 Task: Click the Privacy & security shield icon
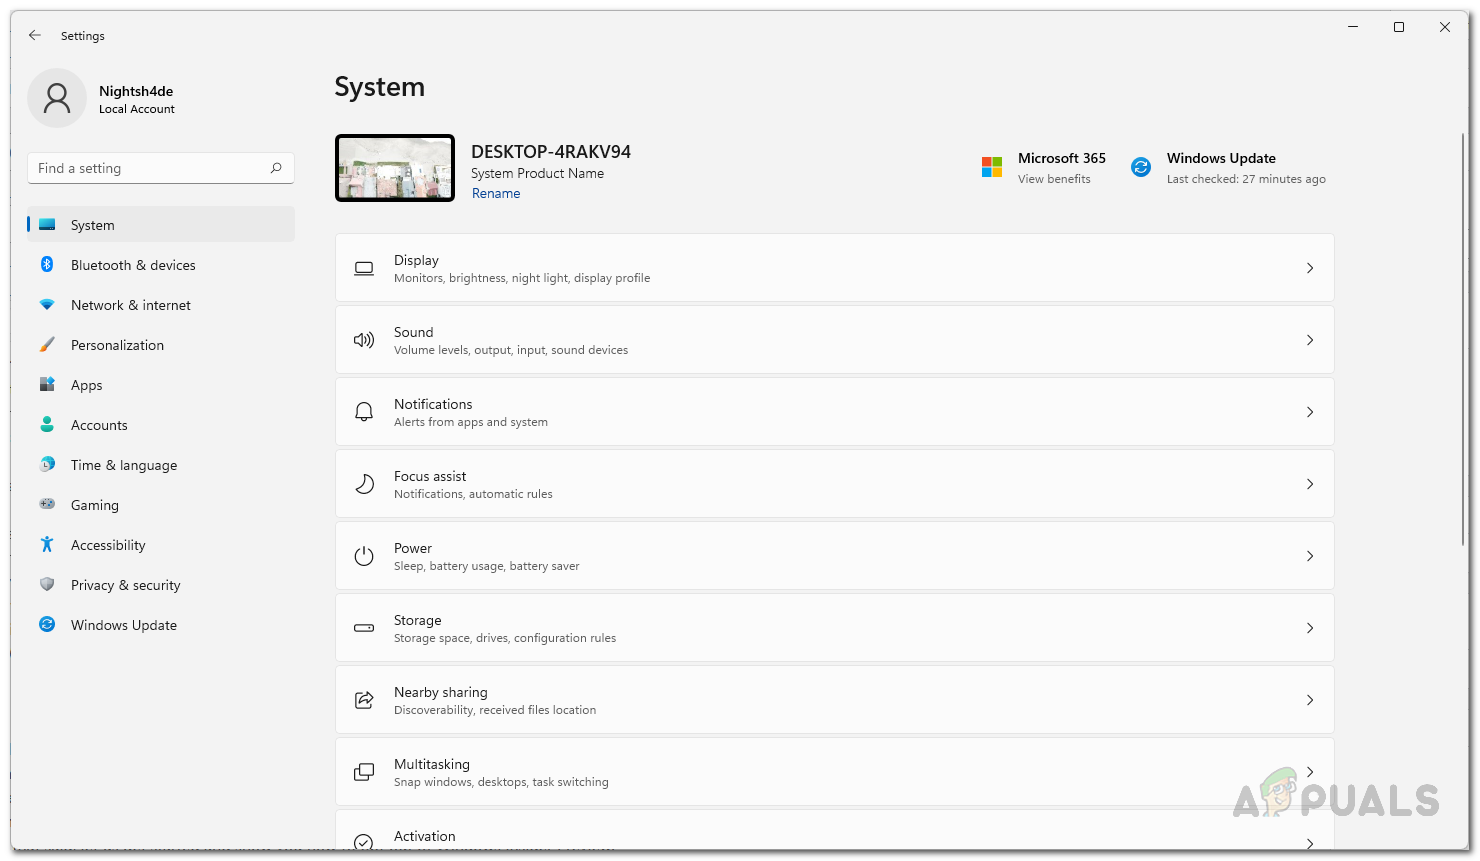(47, 585)
